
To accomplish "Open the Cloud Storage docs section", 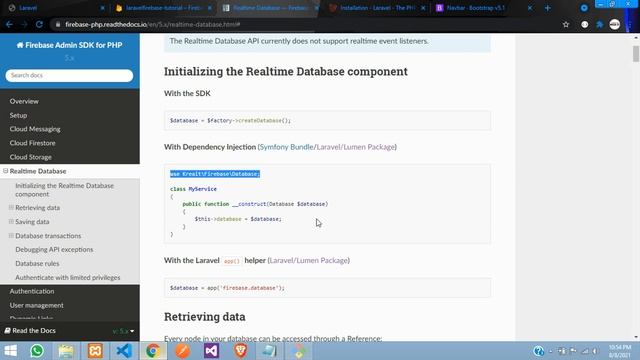I will 31,157.
